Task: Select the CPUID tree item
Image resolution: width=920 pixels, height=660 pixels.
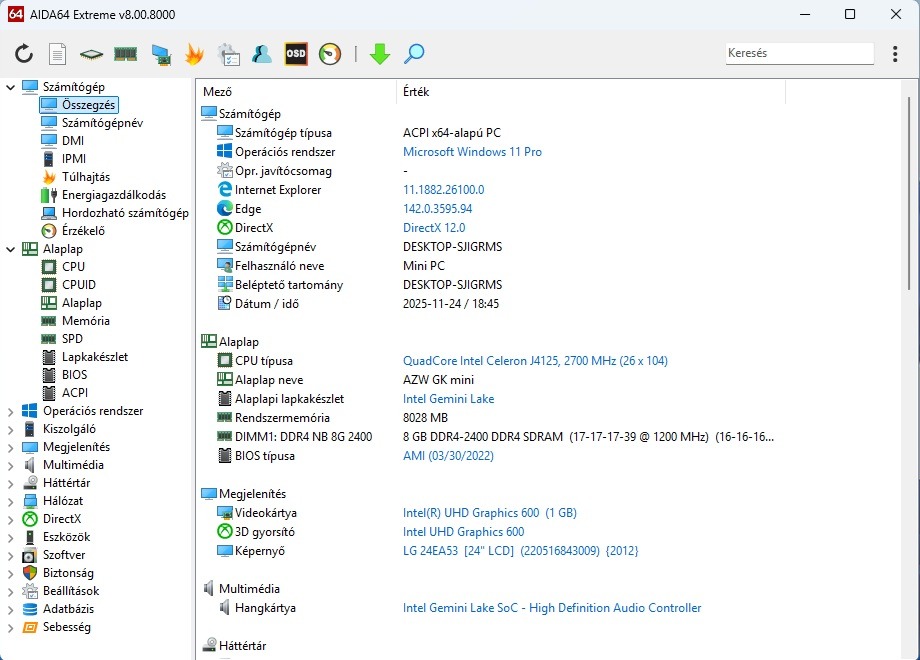Action: 69,285
